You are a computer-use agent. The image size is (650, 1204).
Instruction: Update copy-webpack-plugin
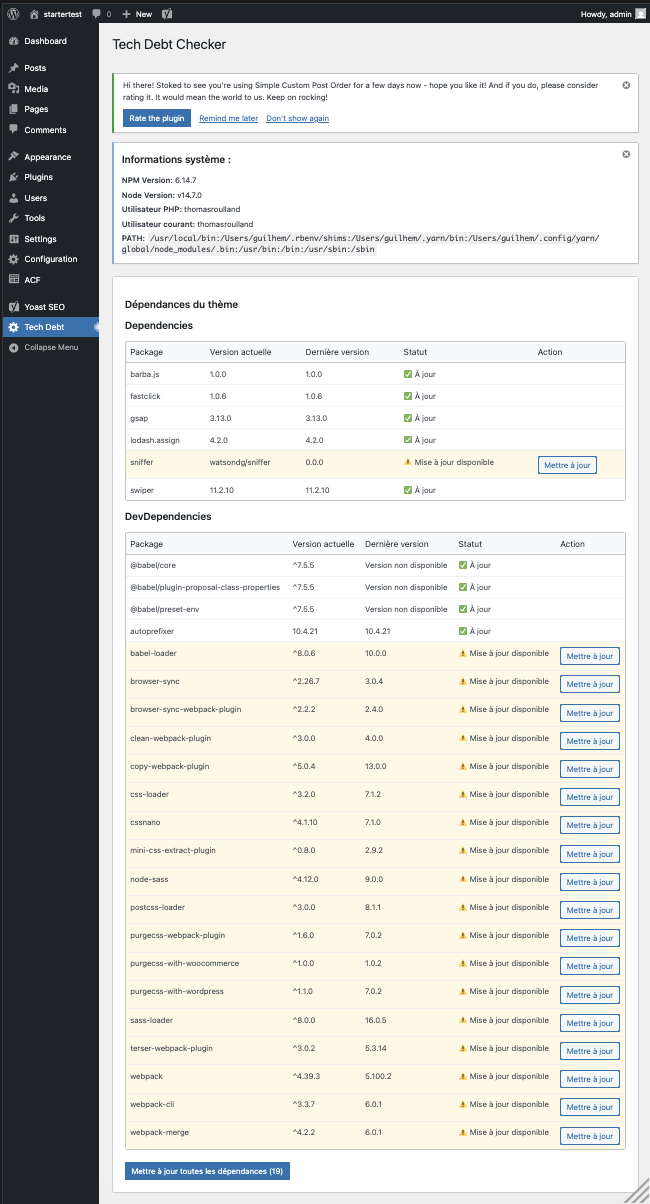click(x=589, y=769)
